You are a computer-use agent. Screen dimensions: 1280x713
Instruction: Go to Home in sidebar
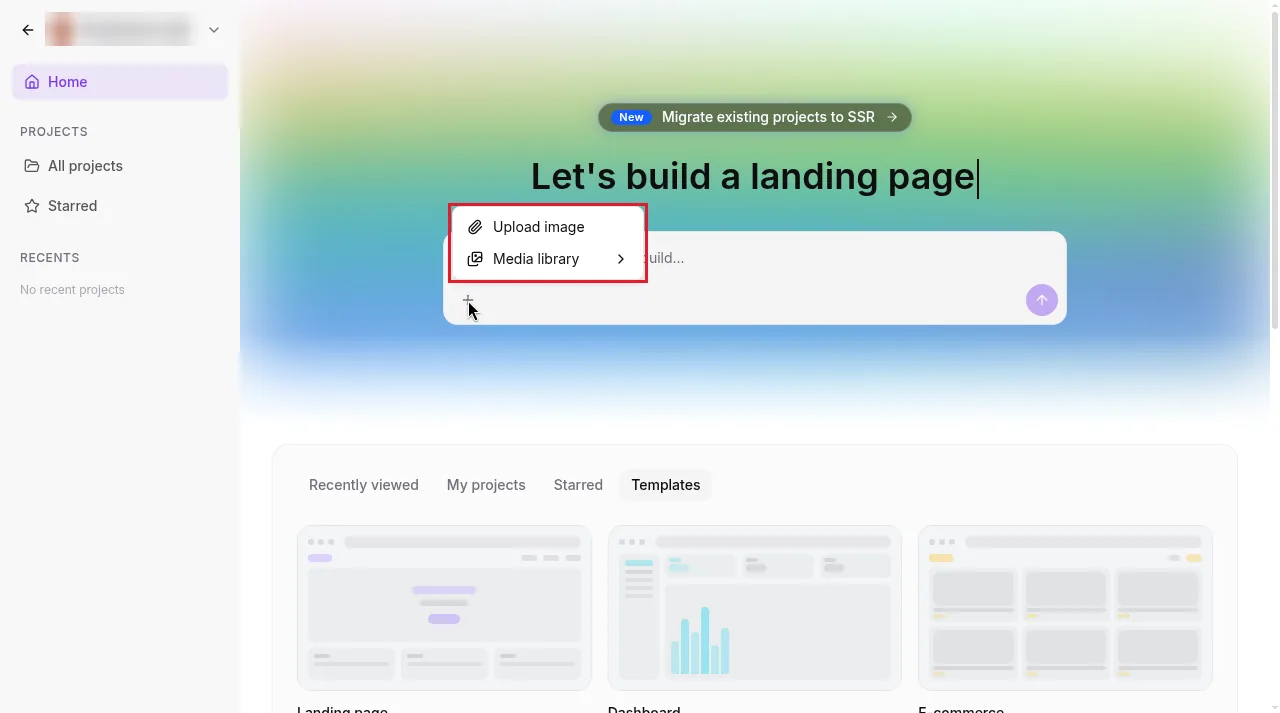(120, 82)
